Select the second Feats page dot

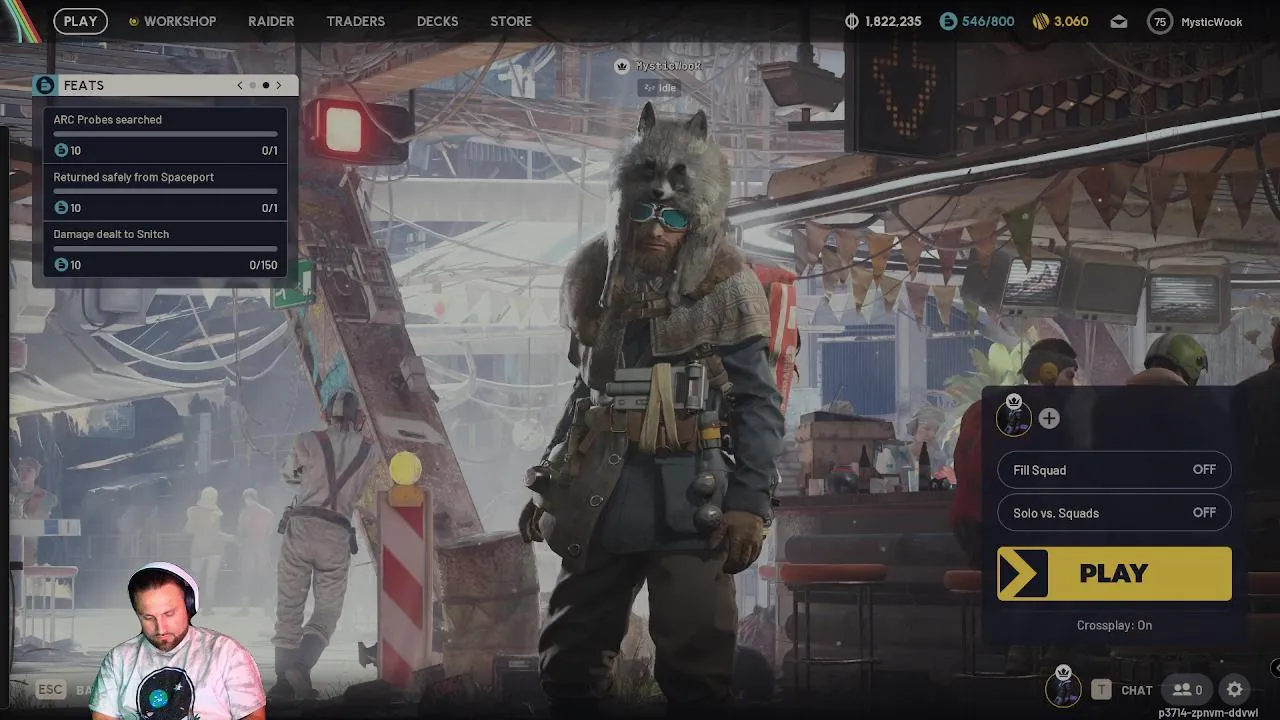[265, 85]
